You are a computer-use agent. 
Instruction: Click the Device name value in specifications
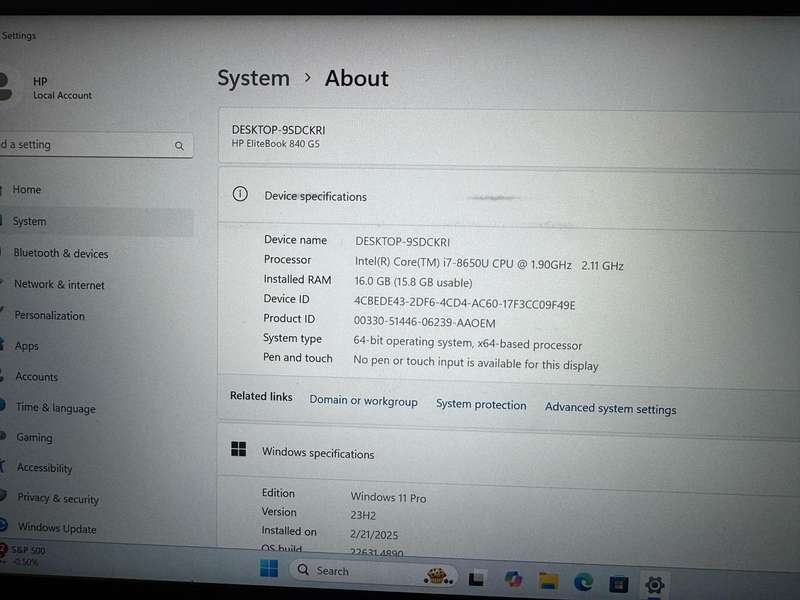(403, 241)
